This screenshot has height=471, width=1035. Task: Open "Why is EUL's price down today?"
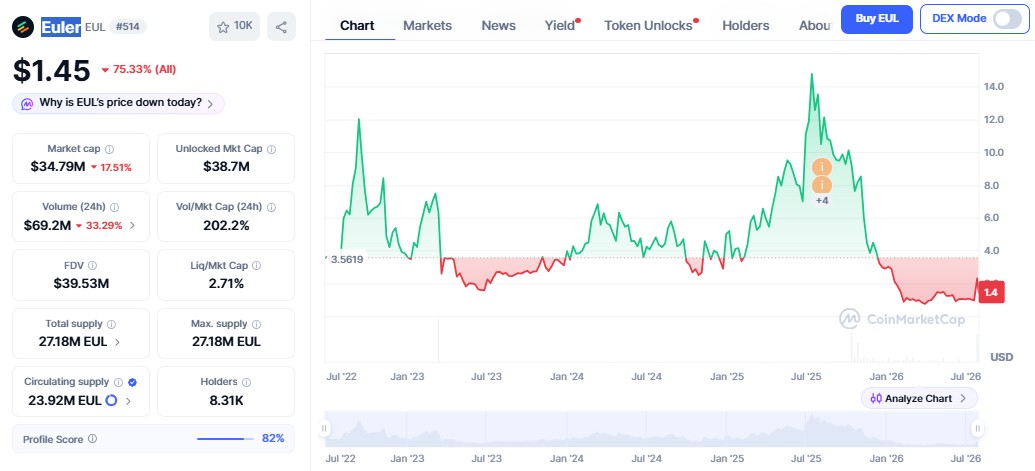coord(119,104)
